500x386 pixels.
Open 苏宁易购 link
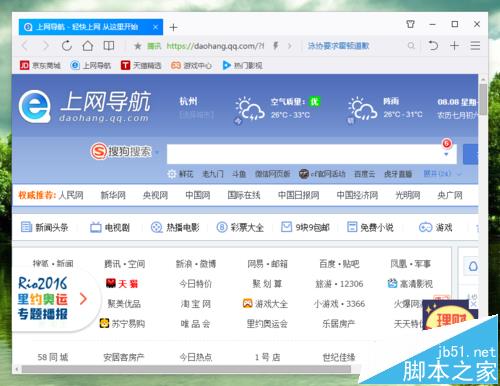click(122, 323)
